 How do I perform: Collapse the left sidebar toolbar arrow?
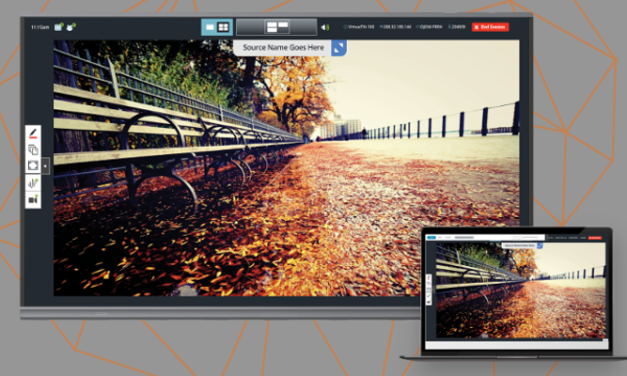point(45,166)
